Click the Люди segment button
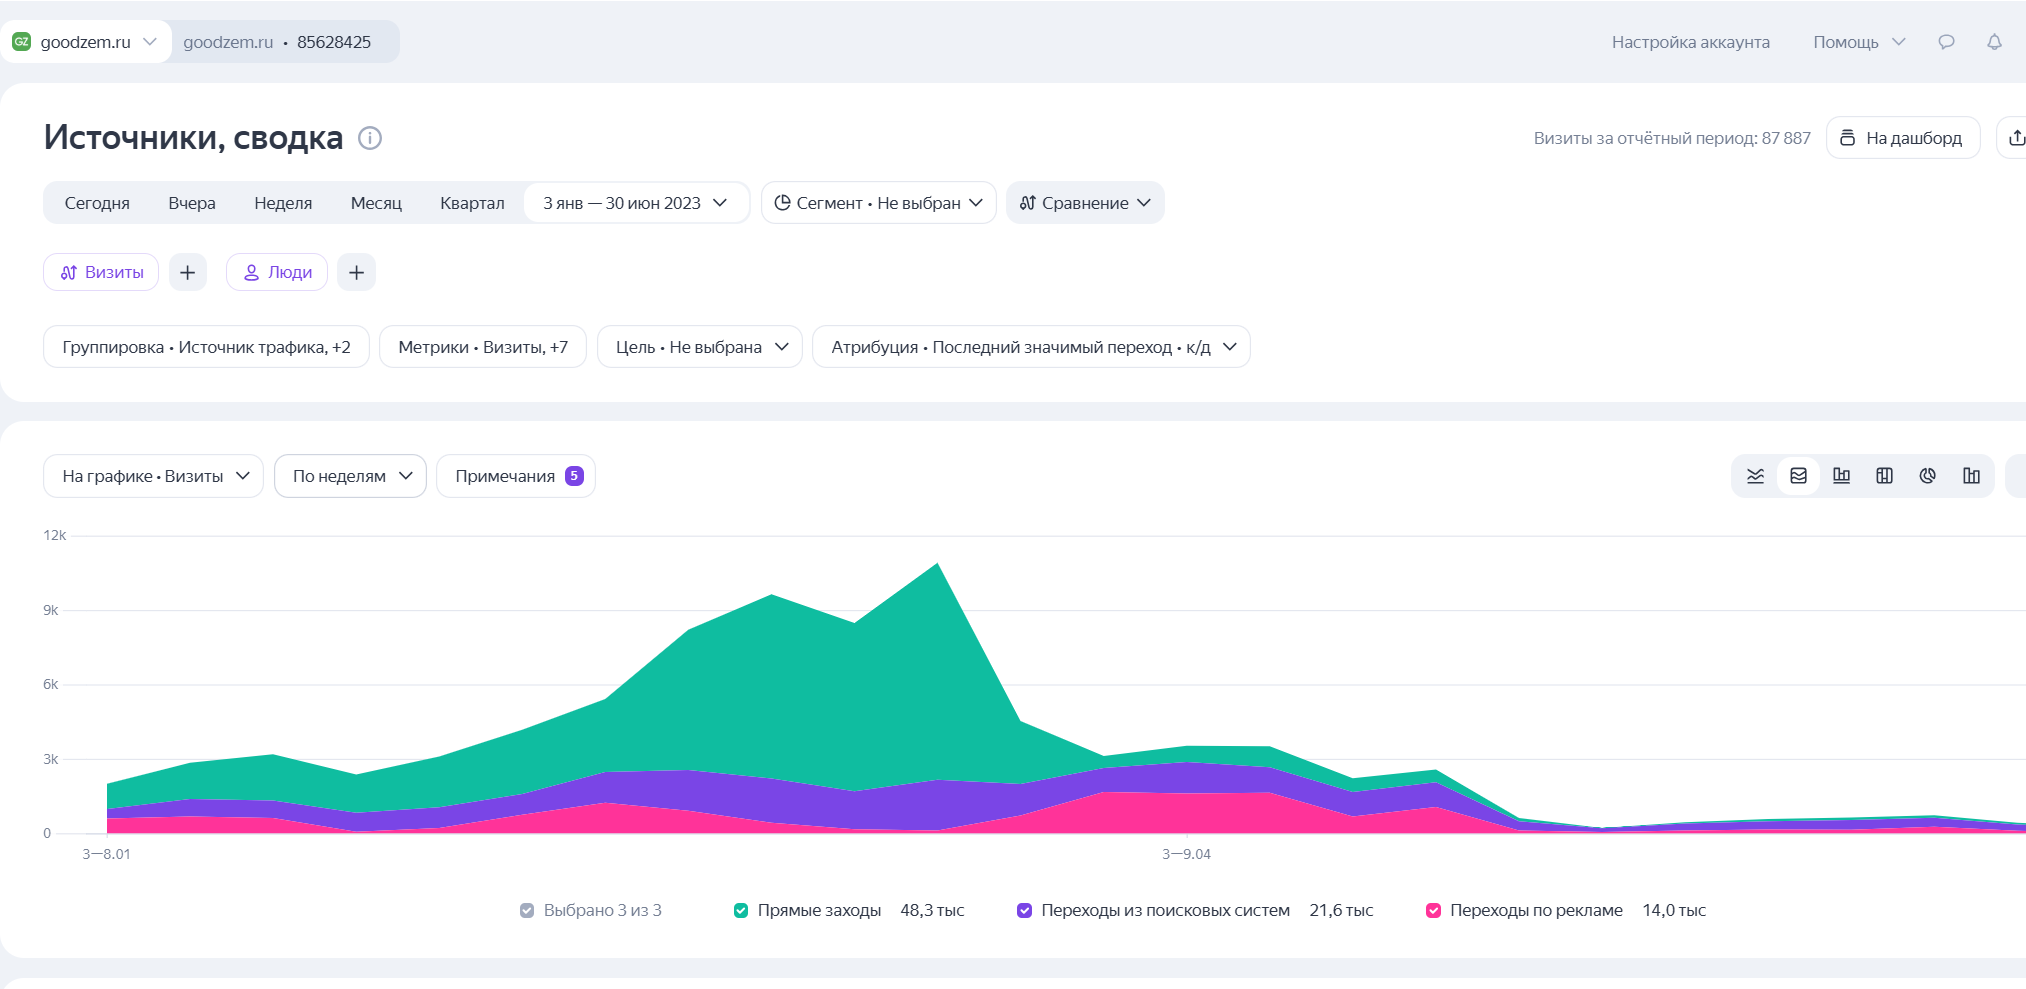Viewport: 2026px width, 989px height. [x=277, y=272]
